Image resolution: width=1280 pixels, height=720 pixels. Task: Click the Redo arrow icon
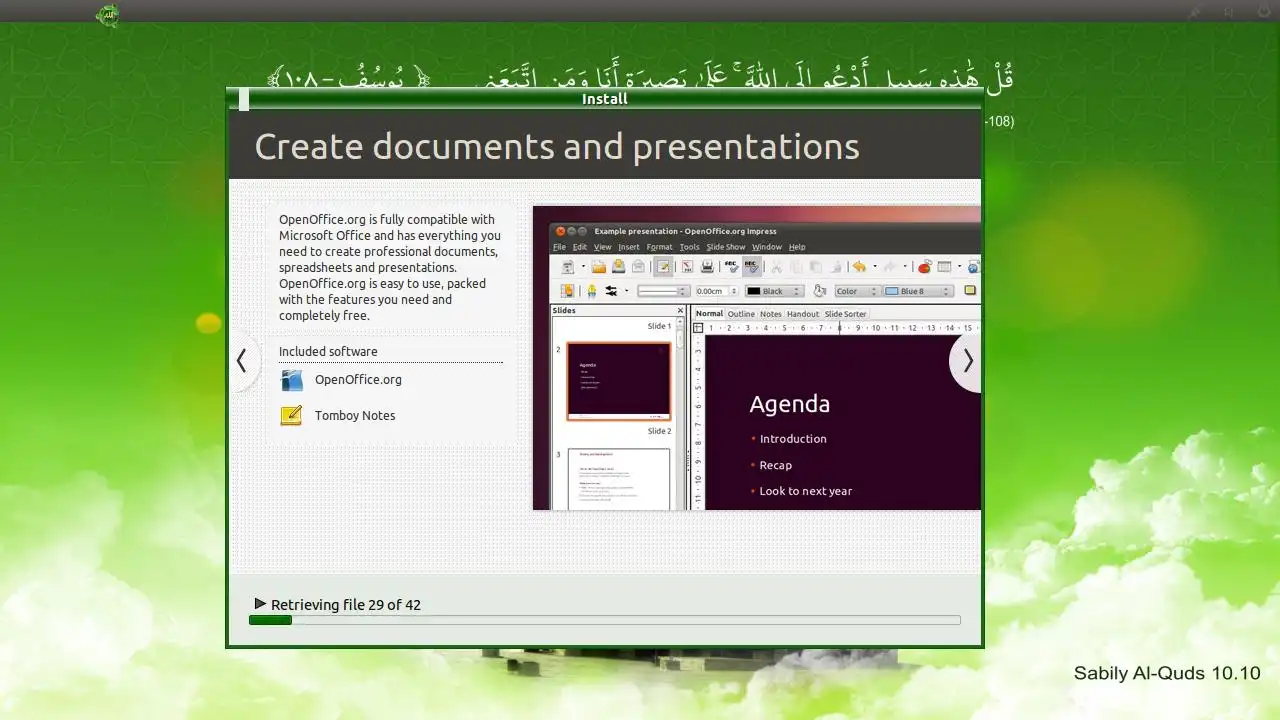pyautogui.click(x=890, y=267)
